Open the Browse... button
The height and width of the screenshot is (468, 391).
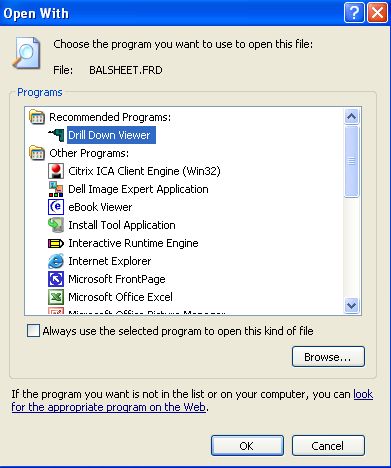(328, 357)
